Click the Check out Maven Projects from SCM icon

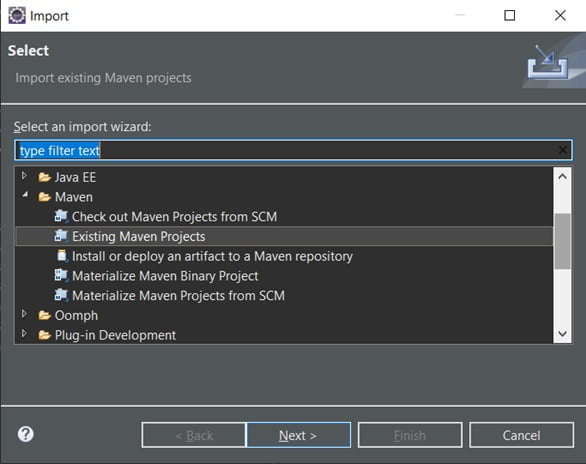click(61, 216)
